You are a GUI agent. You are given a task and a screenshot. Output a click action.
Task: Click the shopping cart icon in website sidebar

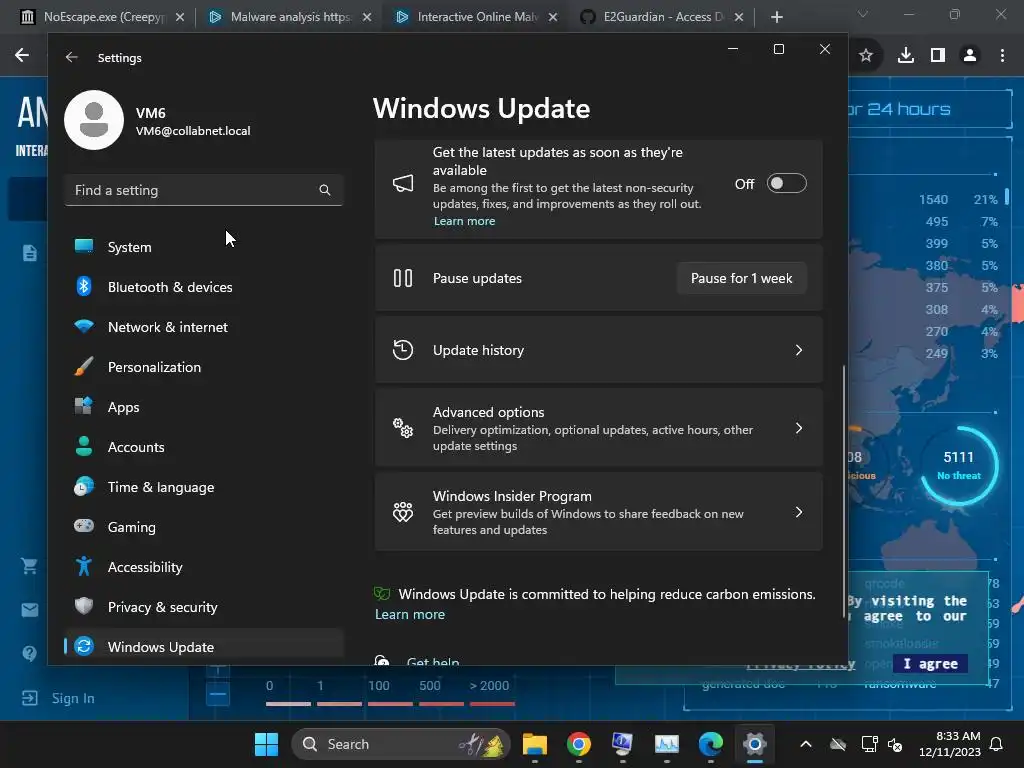coord(29,566)
